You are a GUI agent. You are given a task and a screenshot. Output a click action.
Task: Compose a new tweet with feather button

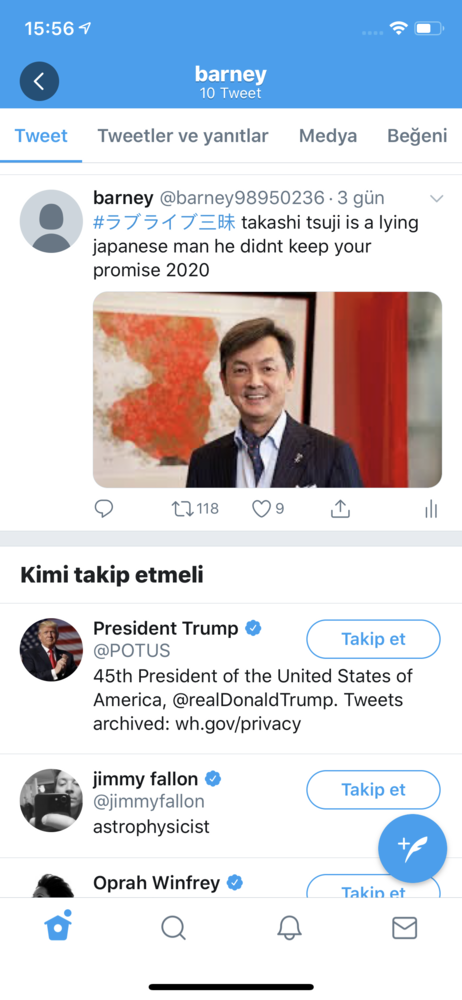pyautogui.click(x=412, y=848)
